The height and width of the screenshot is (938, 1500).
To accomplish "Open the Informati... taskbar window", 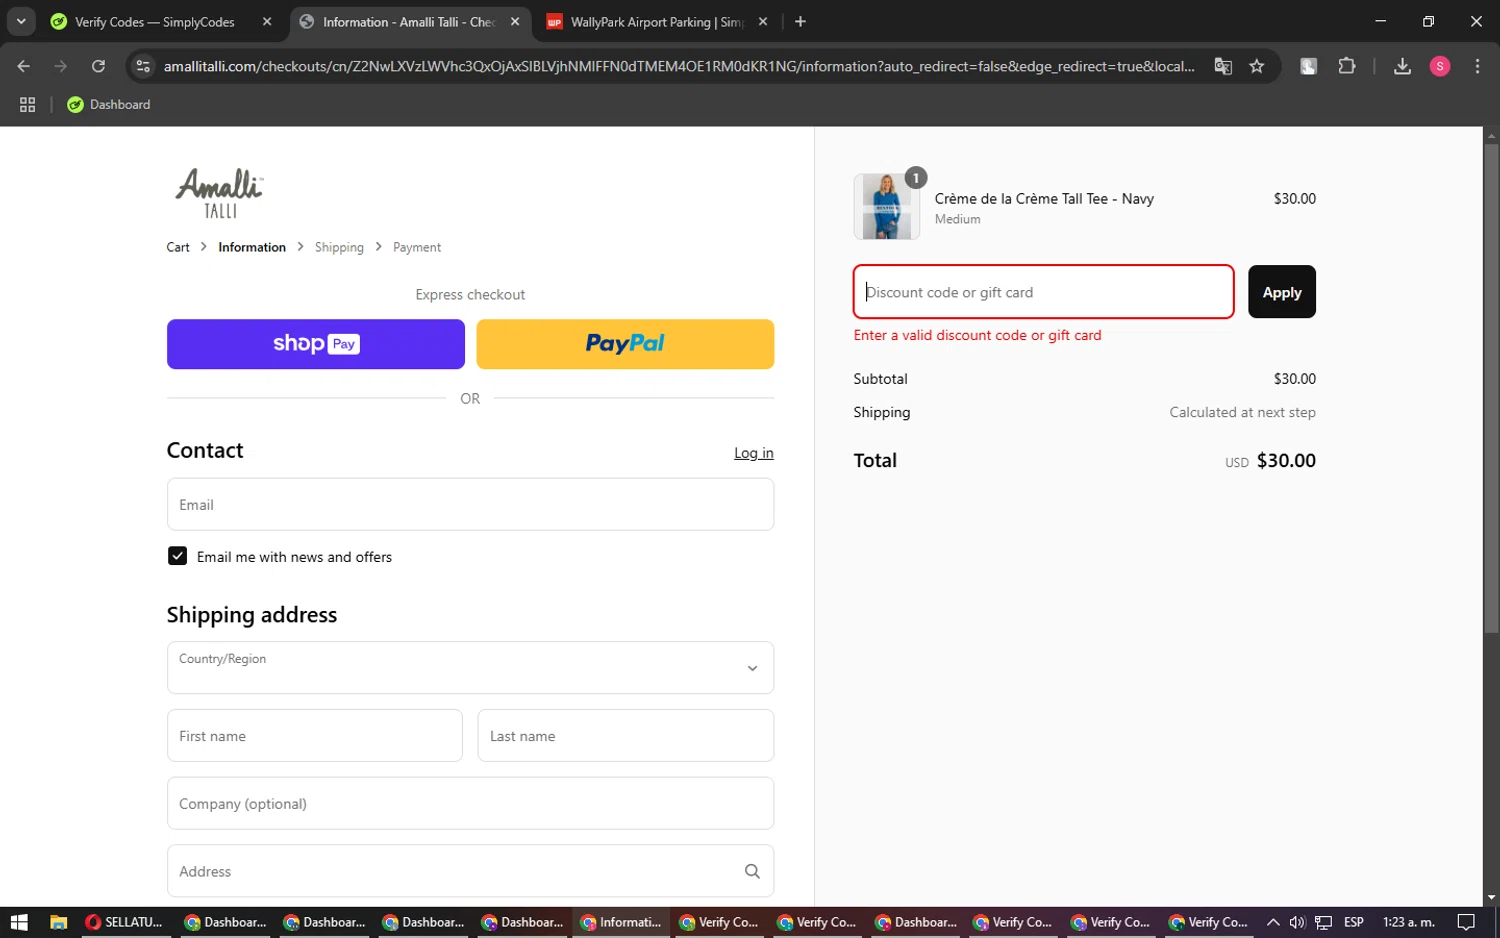I will [x=621, y=922].
